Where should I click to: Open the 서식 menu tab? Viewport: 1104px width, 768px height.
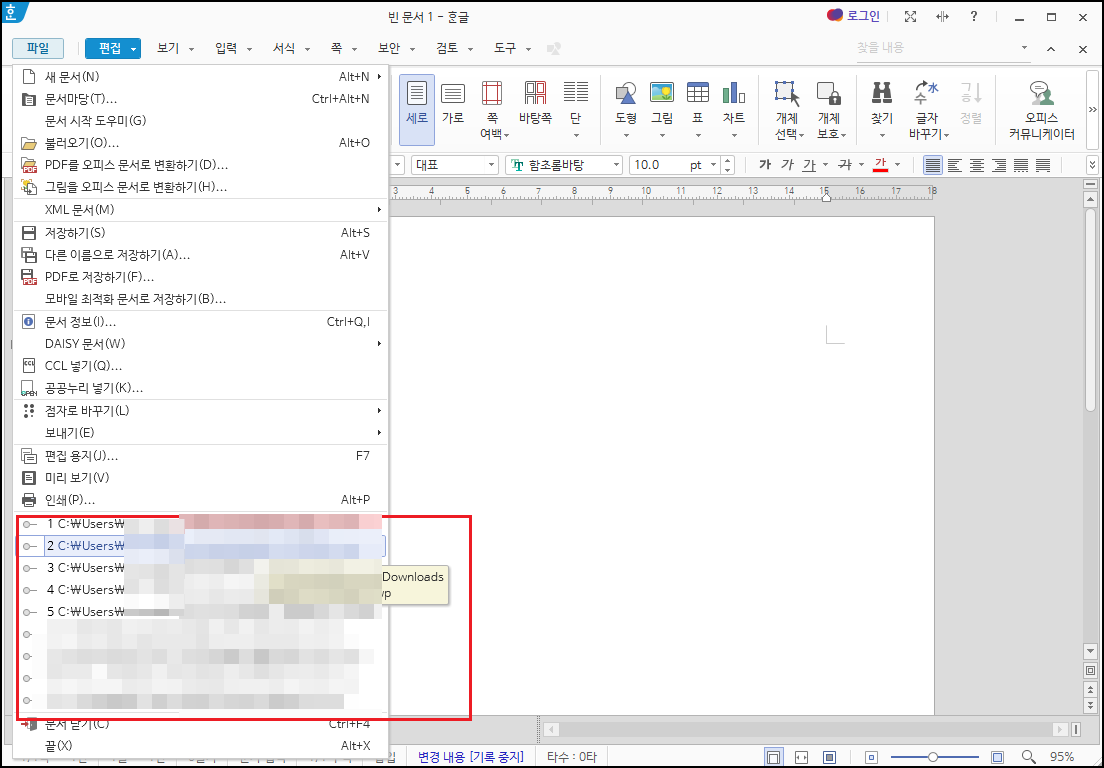[x=284, y=48]
